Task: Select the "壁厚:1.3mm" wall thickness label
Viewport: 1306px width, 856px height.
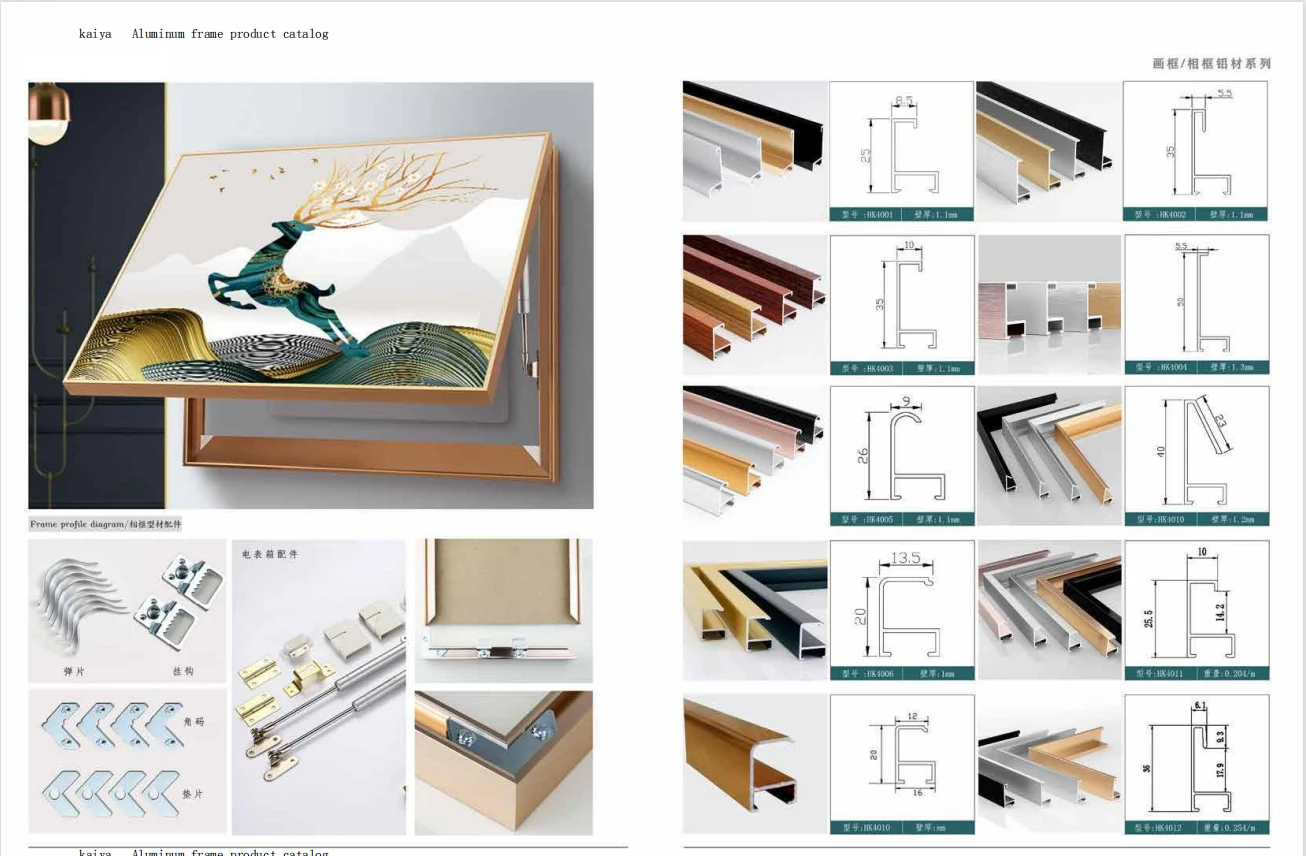Action: (1233, 368)
